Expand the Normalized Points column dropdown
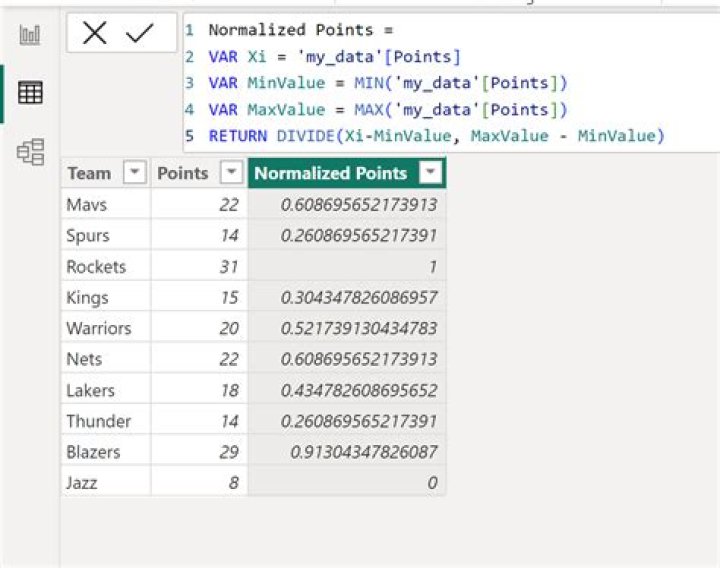Image resolution: width=720 pixels, height=568 pixels. point(430,173)
